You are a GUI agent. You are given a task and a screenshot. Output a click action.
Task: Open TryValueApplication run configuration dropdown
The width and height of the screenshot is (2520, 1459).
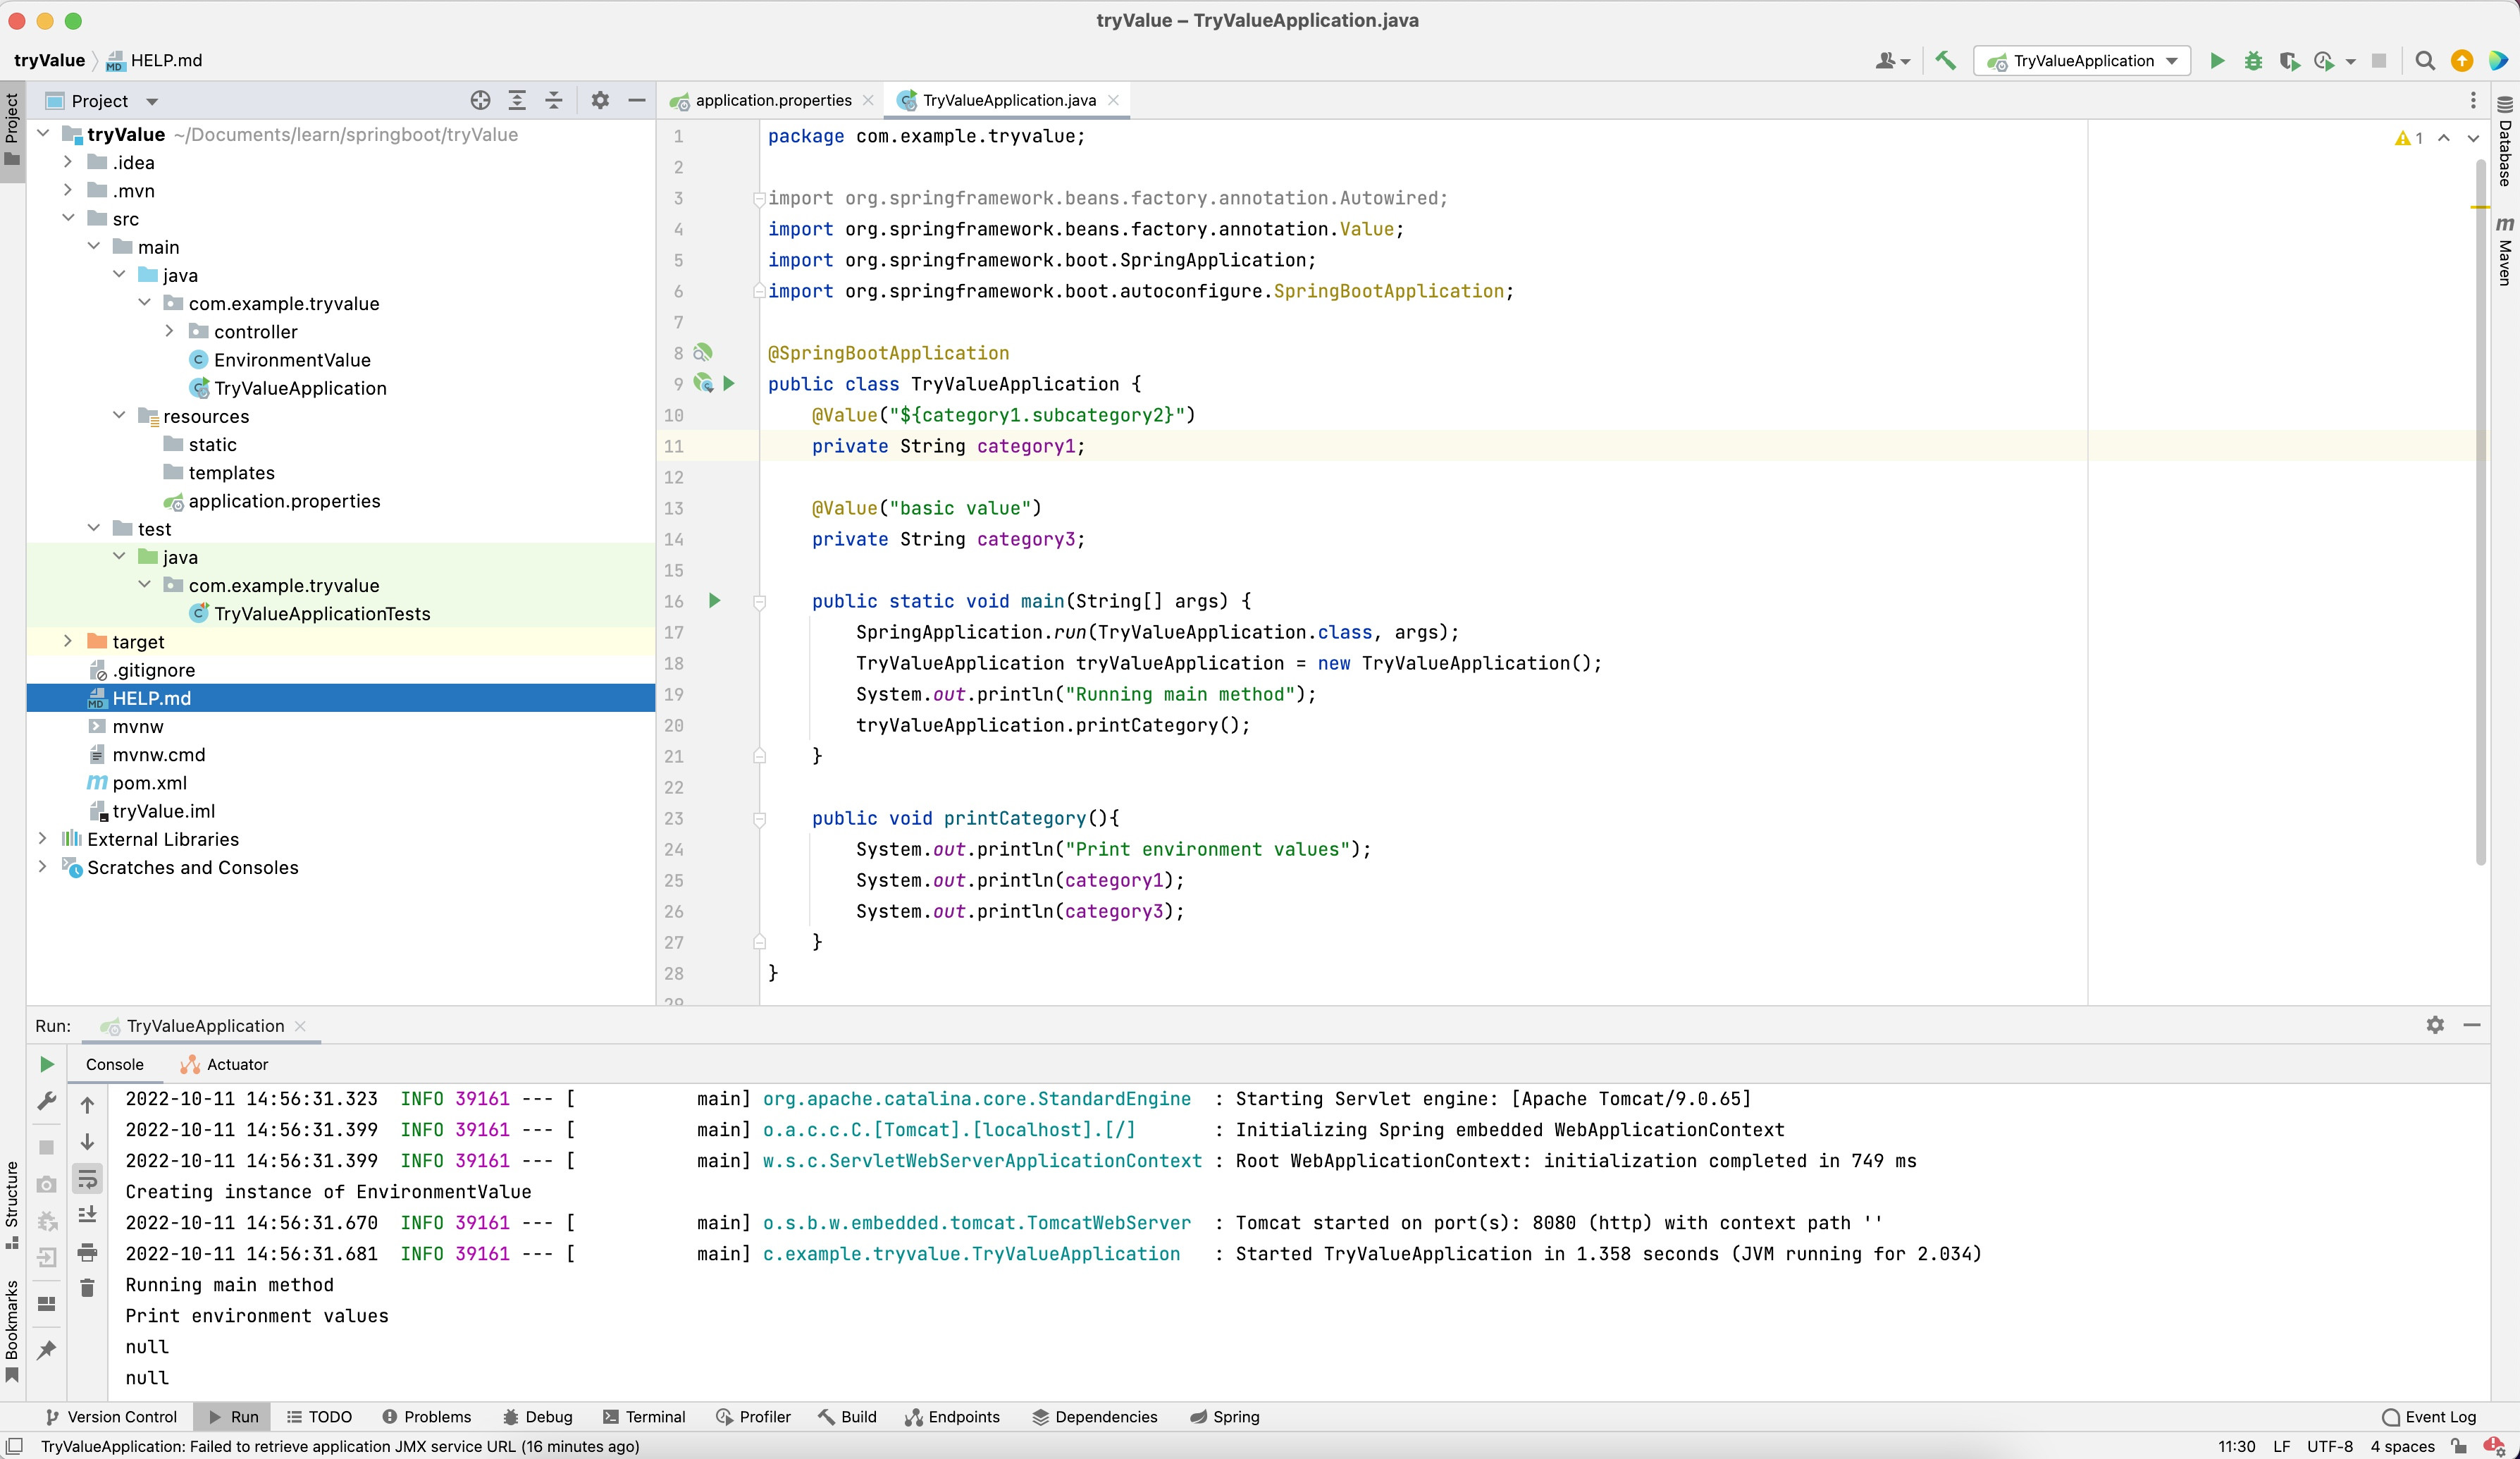click(x=2082, y=61)
